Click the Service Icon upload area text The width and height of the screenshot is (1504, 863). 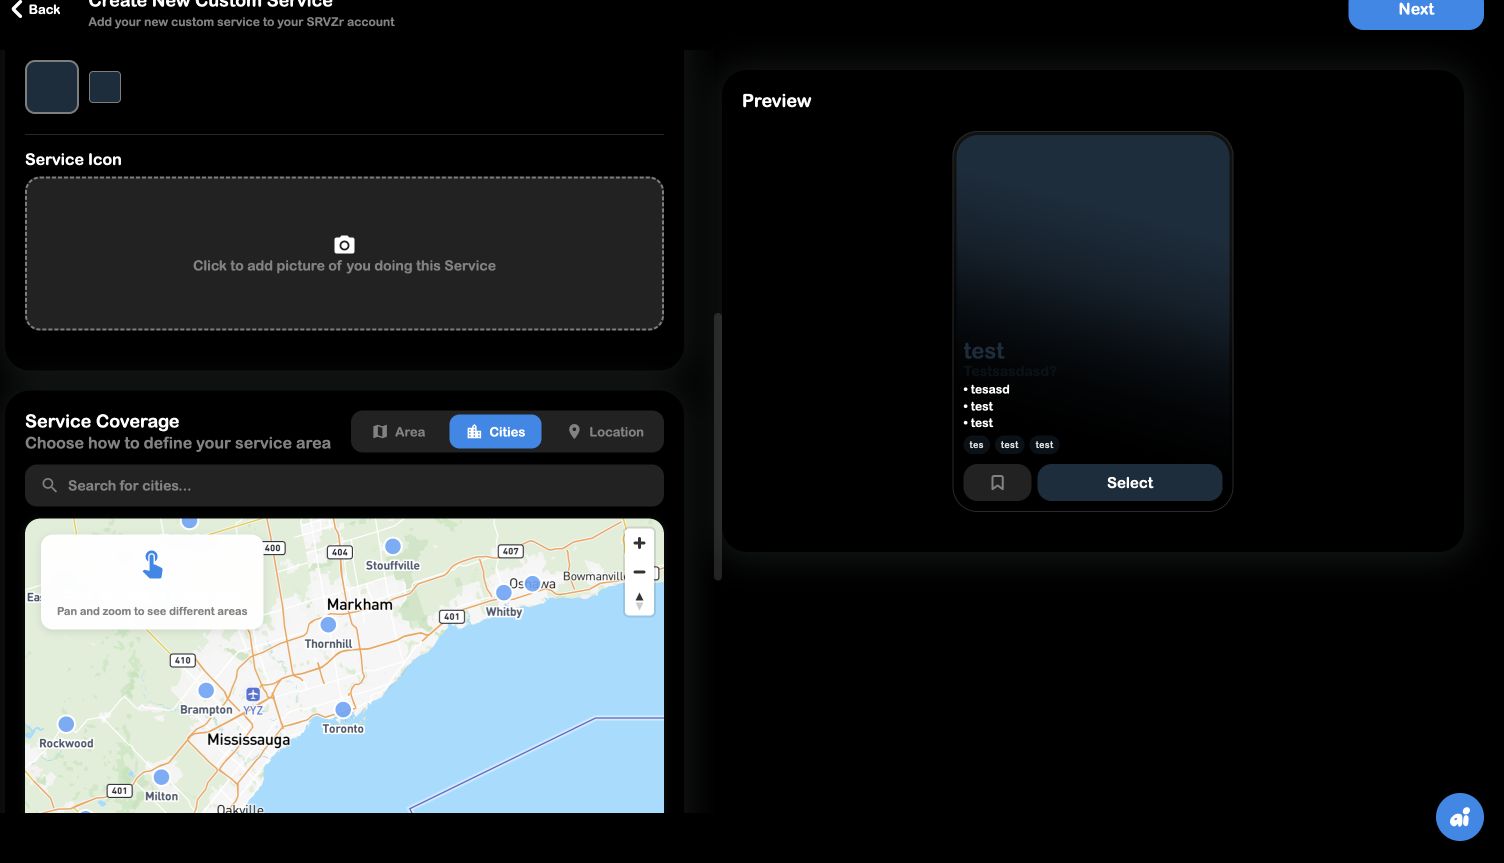coord(344,266)
